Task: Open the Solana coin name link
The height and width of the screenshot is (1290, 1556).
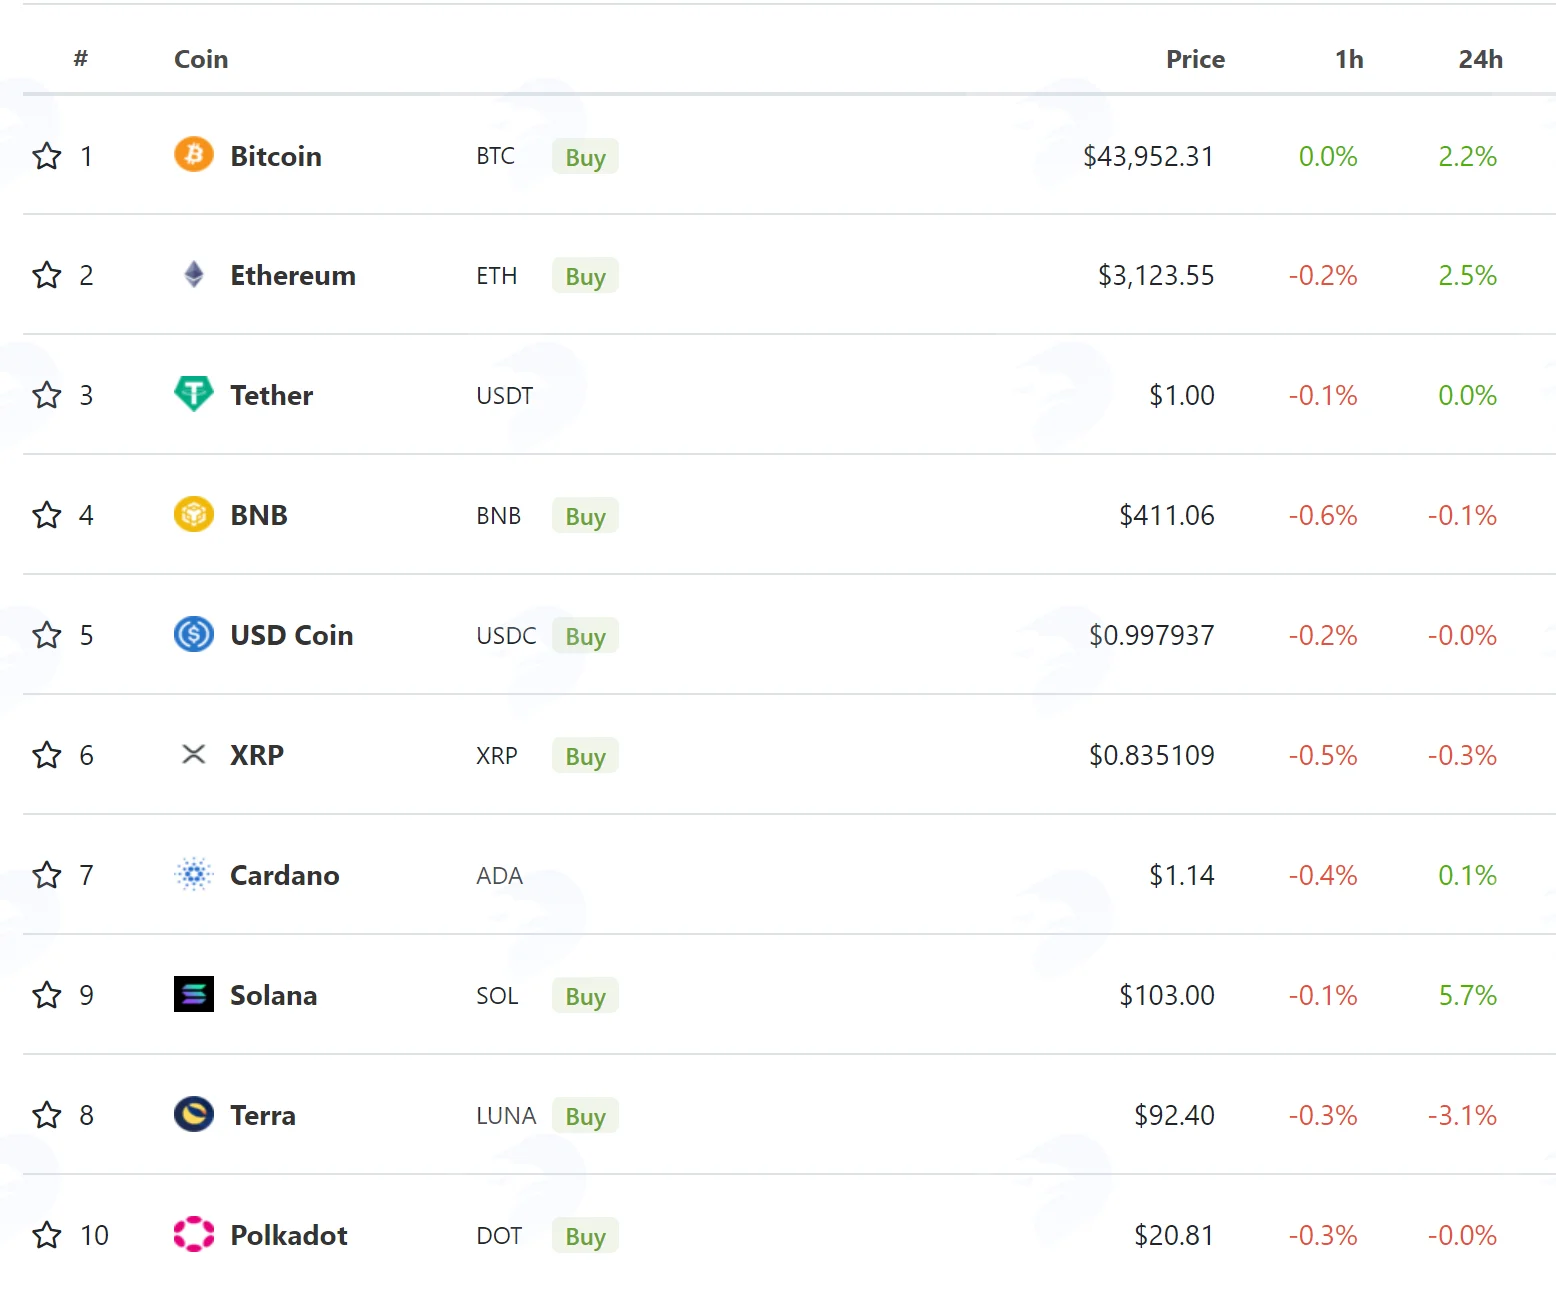Action: 273,995
